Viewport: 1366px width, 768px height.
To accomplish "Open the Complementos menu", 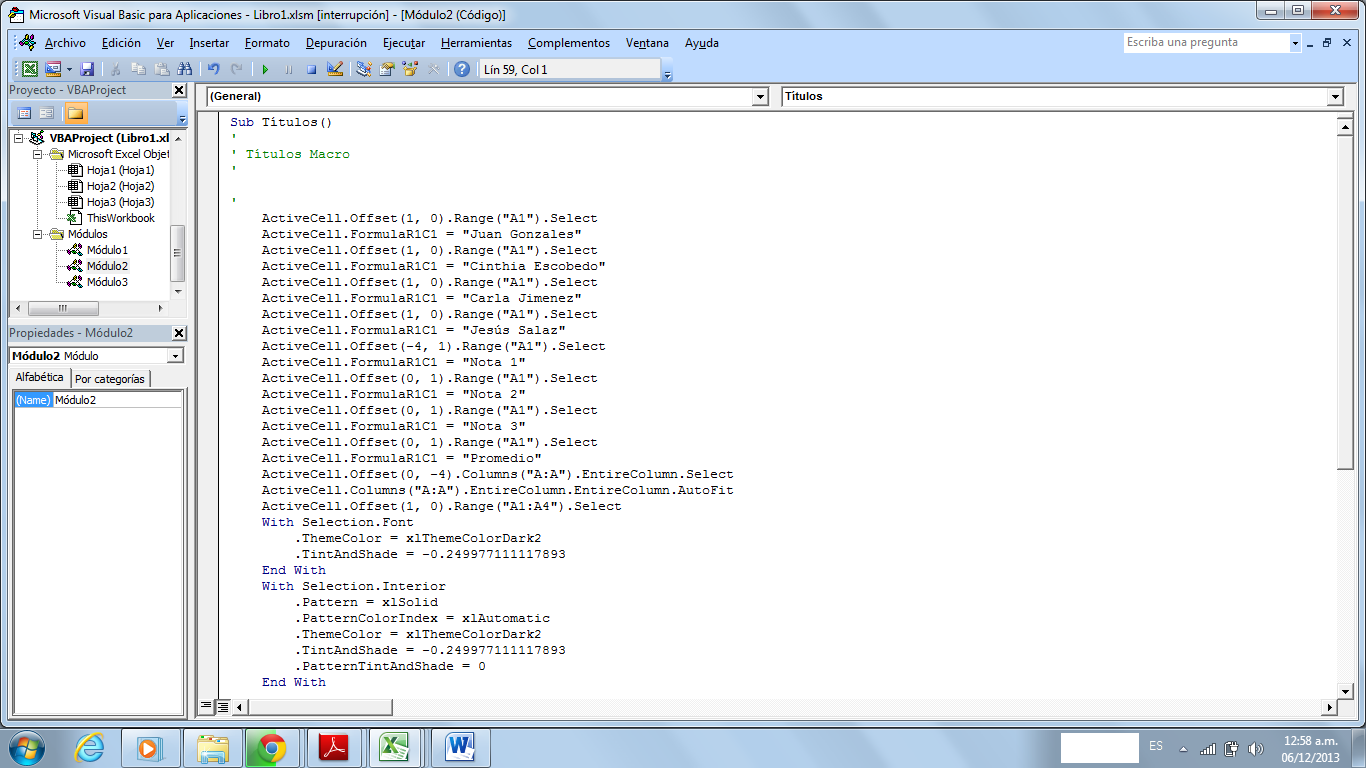I will (569, 43).
